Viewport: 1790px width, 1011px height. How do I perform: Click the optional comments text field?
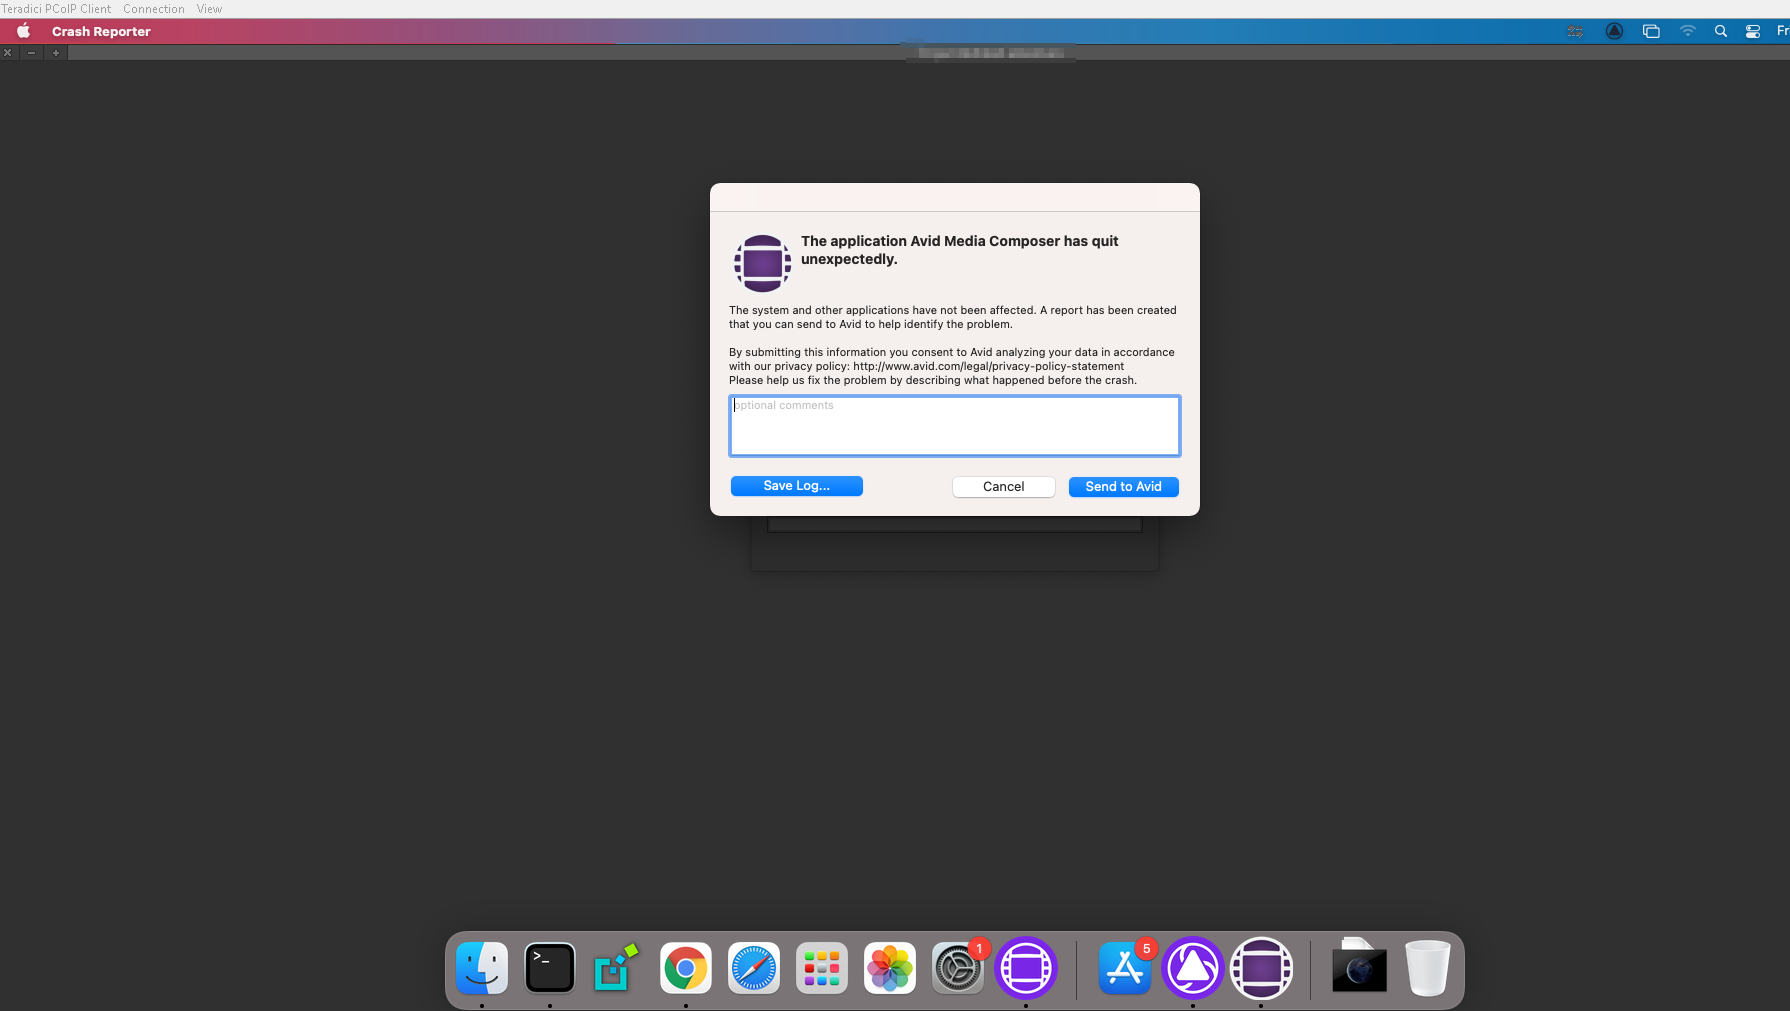pos(955,426)
